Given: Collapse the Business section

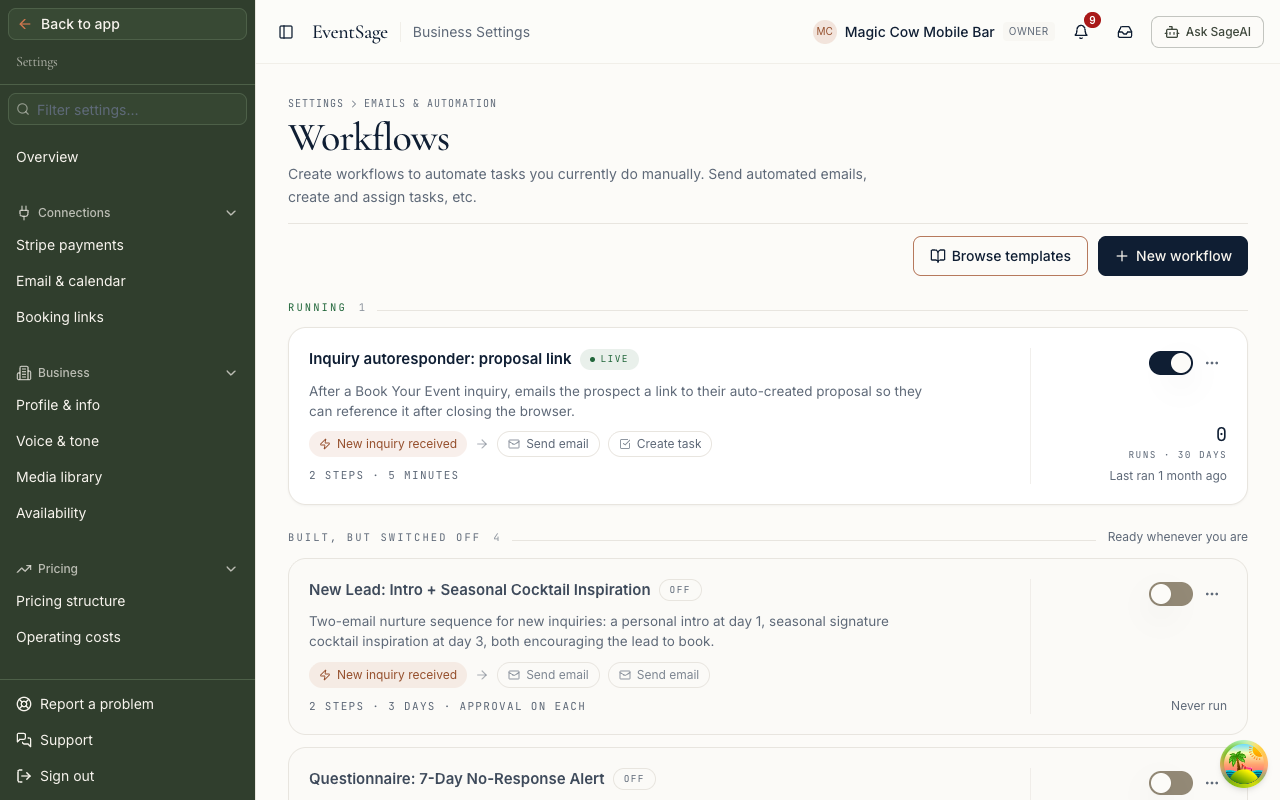Looking at the screenshot, I should coord(127,373).
